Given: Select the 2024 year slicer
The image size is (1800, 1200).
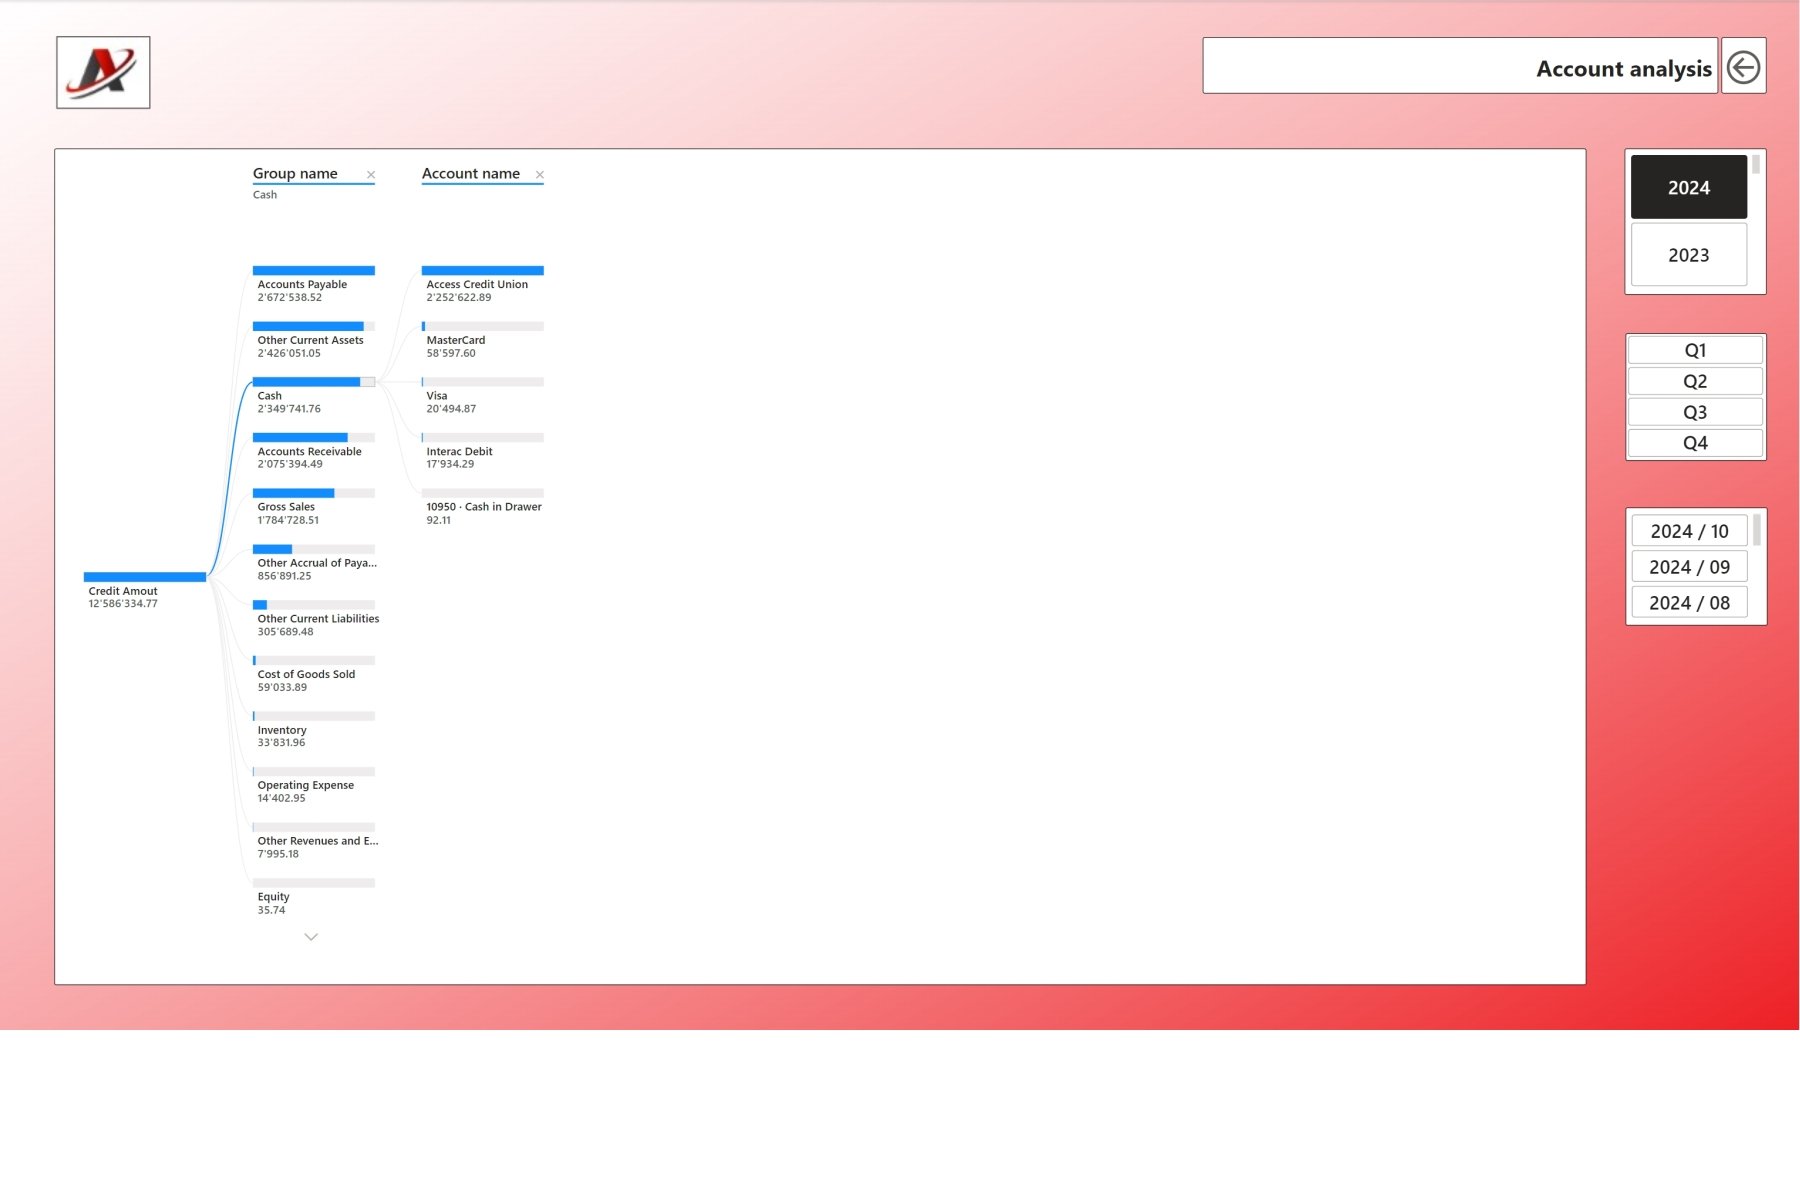Looking at the screenshot, I should click(x=1689, y=187).
